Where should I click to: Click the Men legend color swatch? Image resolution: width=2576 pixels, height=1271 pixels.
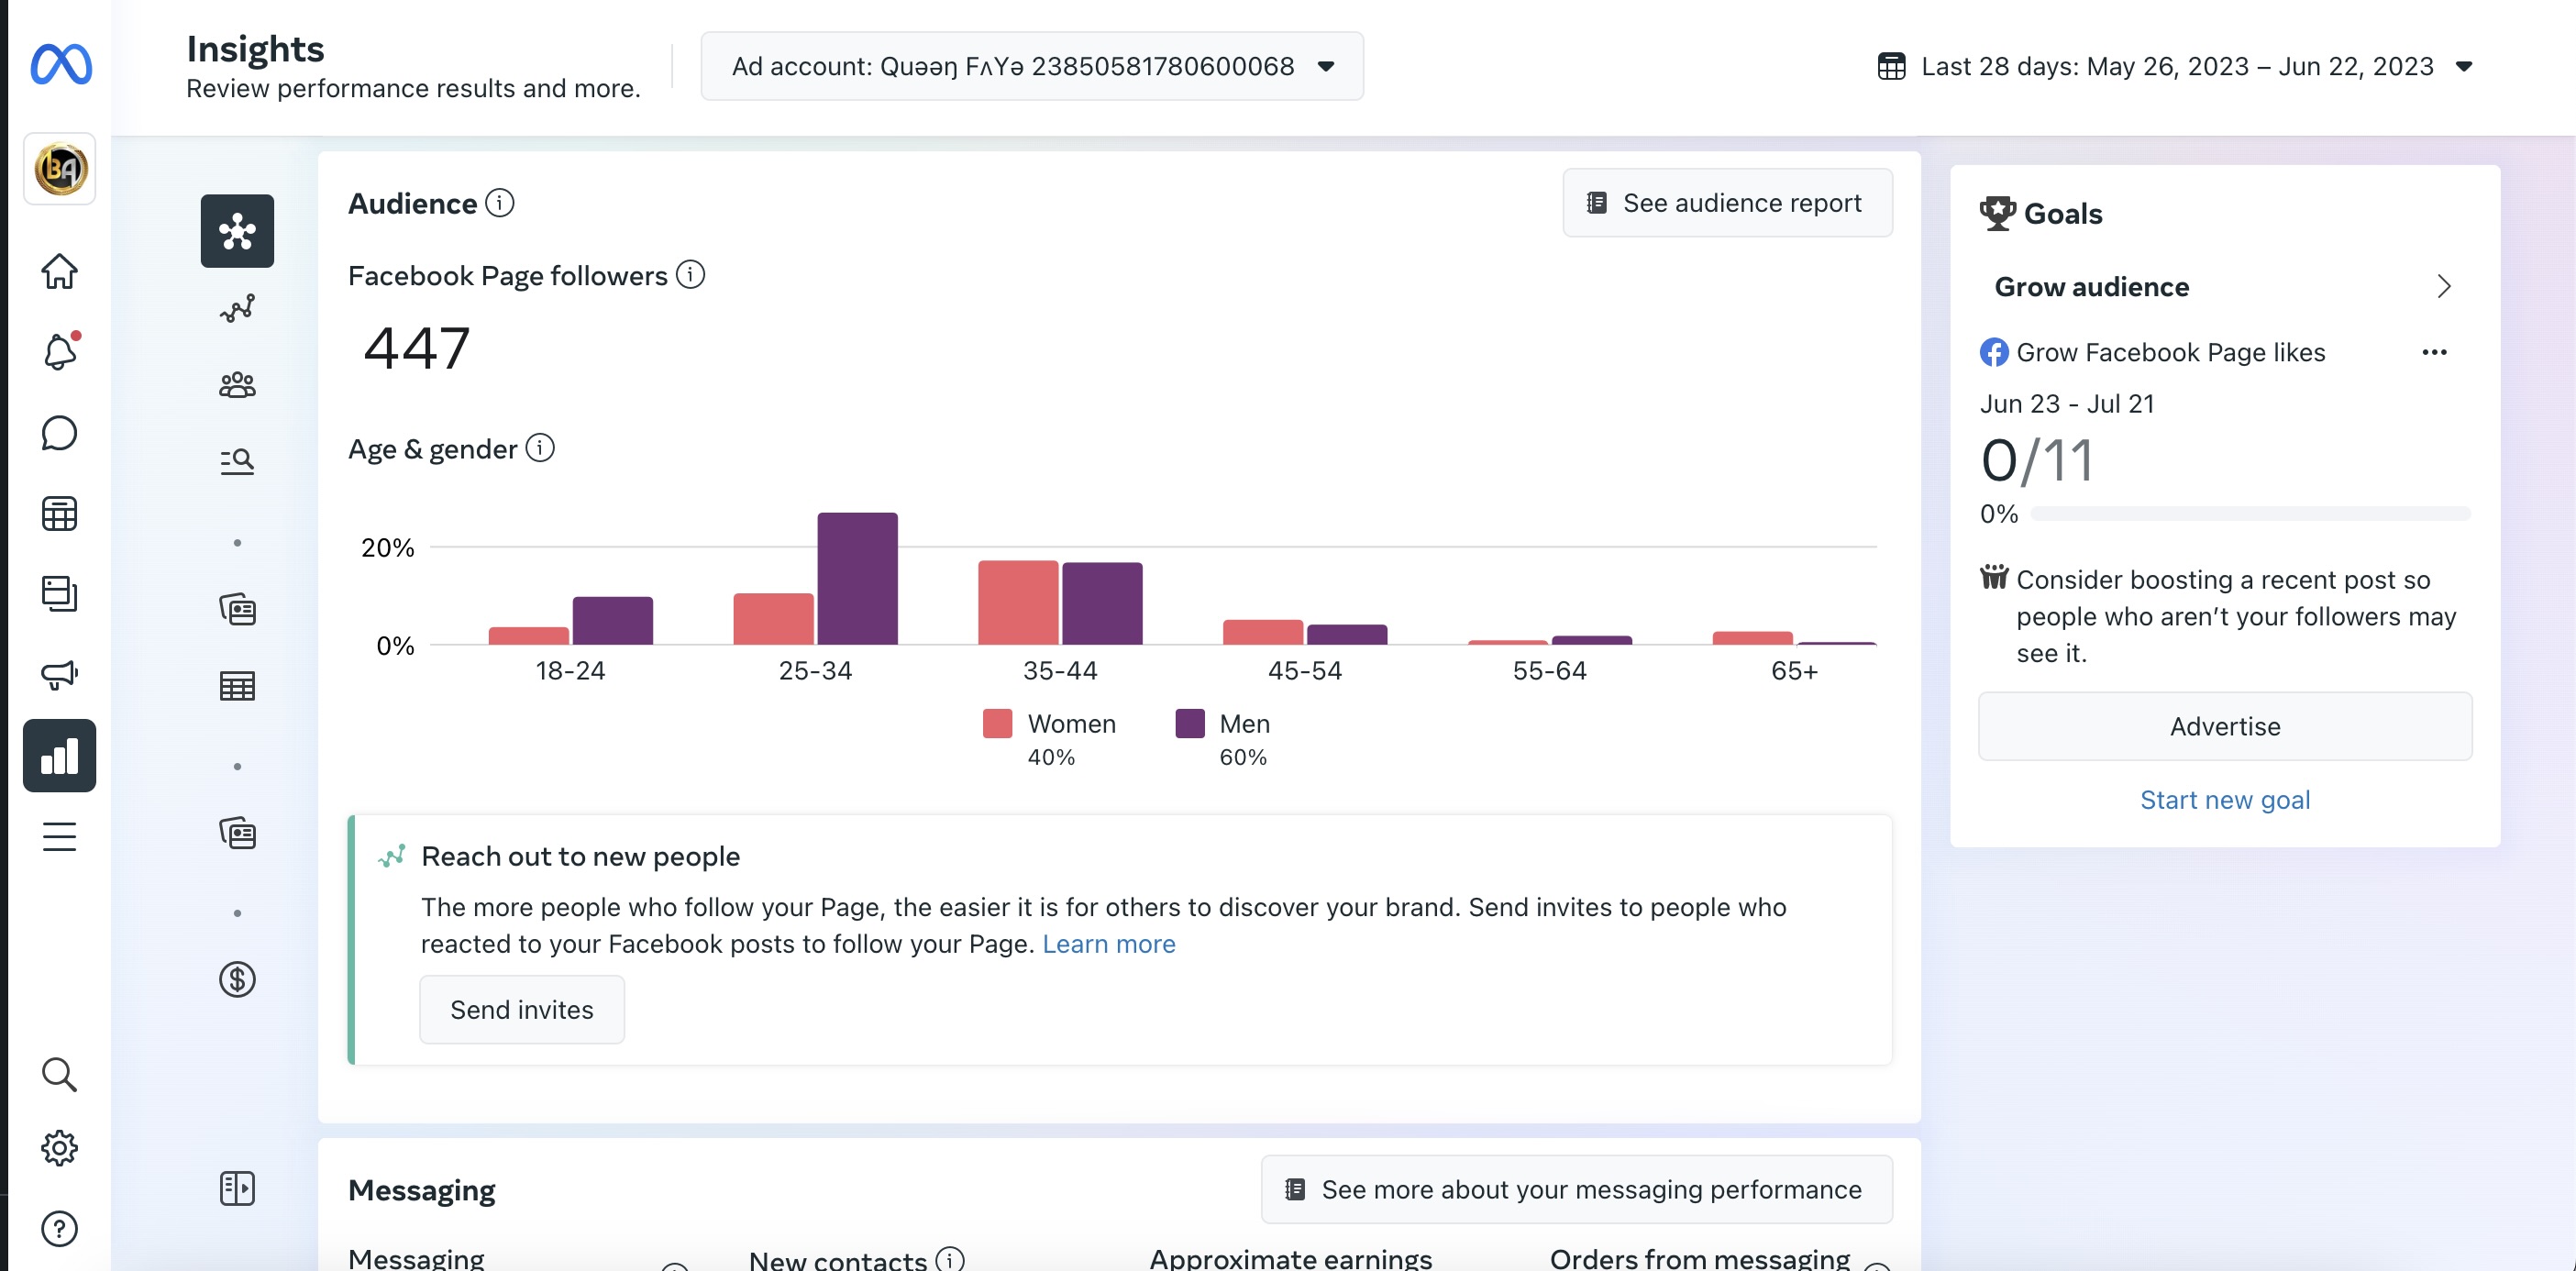(1190, 723)
